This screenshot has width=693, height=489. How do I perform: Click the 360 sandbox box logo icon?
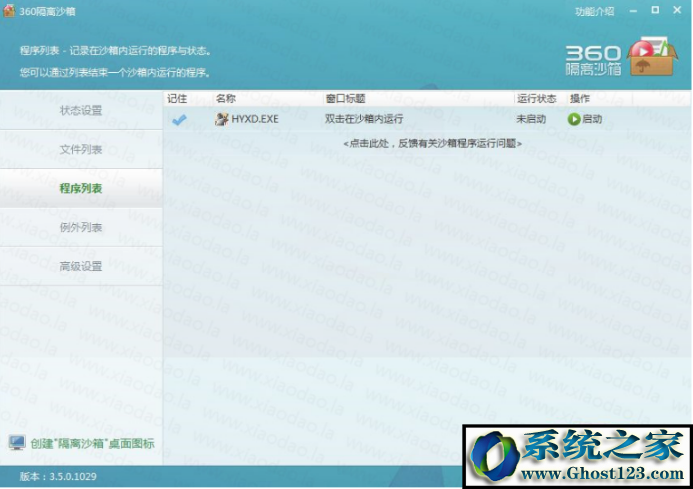pyautogui.click(x=653, y=57)
